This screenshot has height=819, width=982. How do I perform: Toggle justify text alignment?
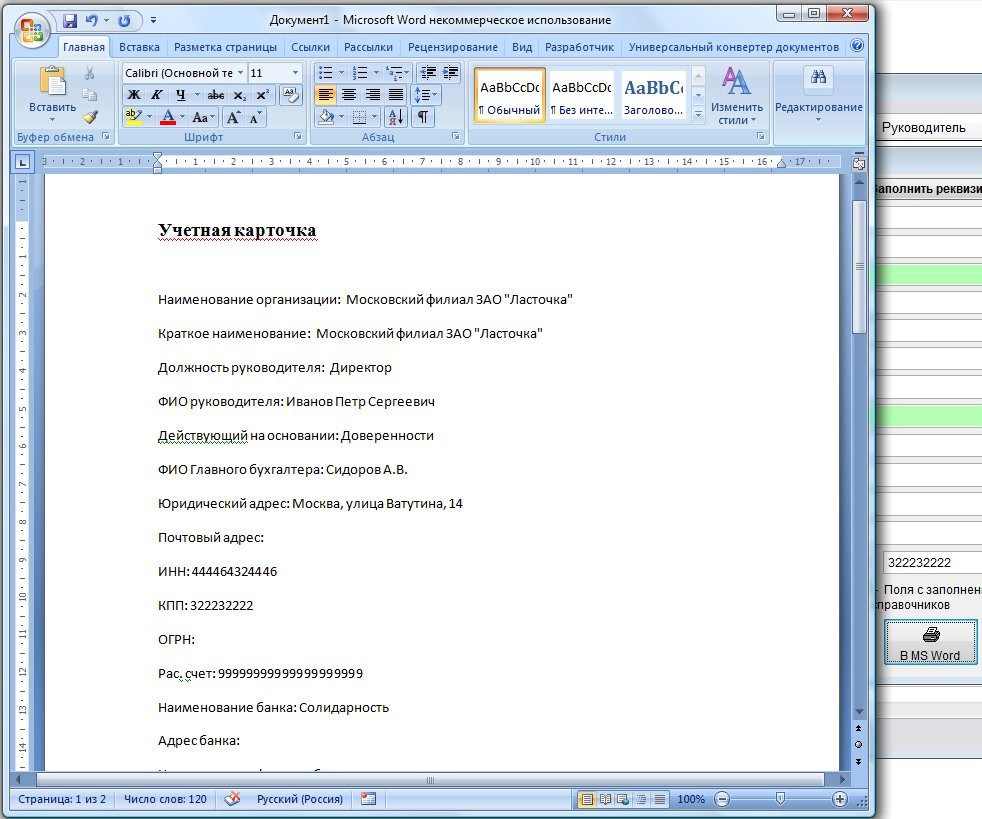pos(396,95)
